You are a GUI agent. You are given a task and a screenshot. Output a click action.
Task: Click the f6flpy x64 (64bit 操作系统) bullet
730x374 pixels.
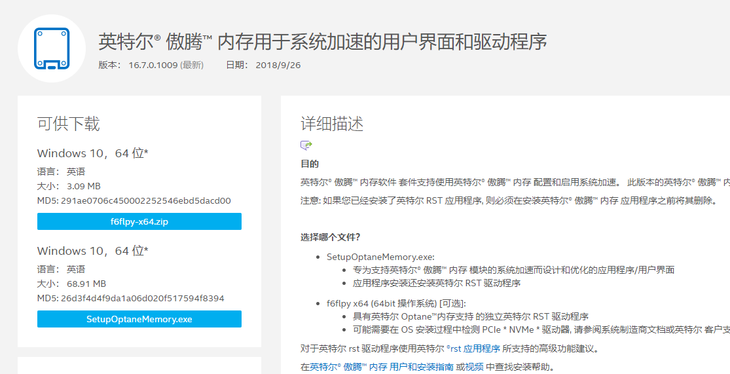coord(396,304)
